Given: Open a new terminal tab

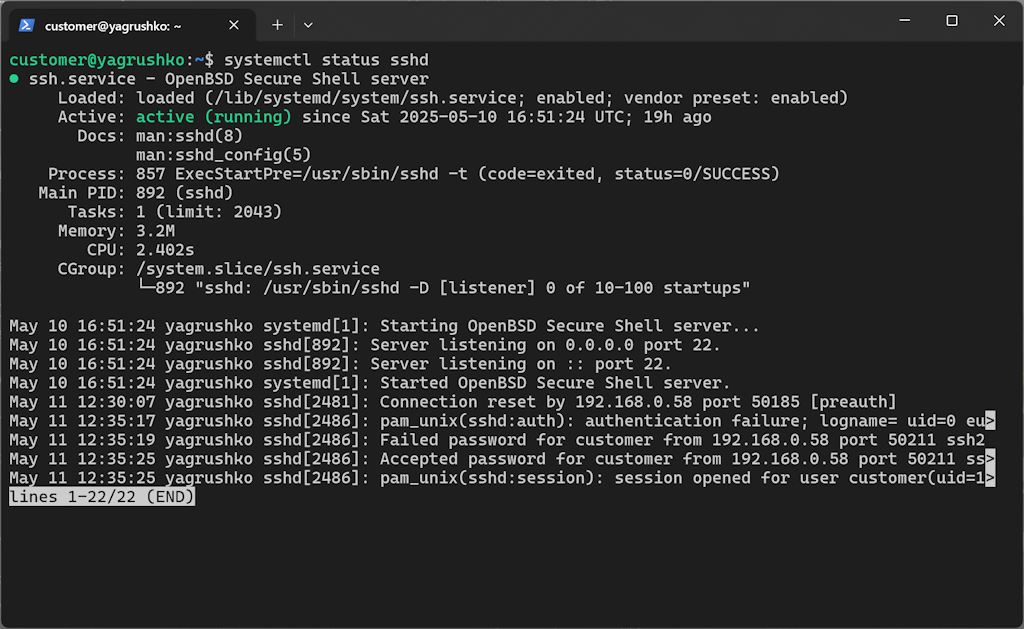Looking at the screenshot, I should click(278, 25).
